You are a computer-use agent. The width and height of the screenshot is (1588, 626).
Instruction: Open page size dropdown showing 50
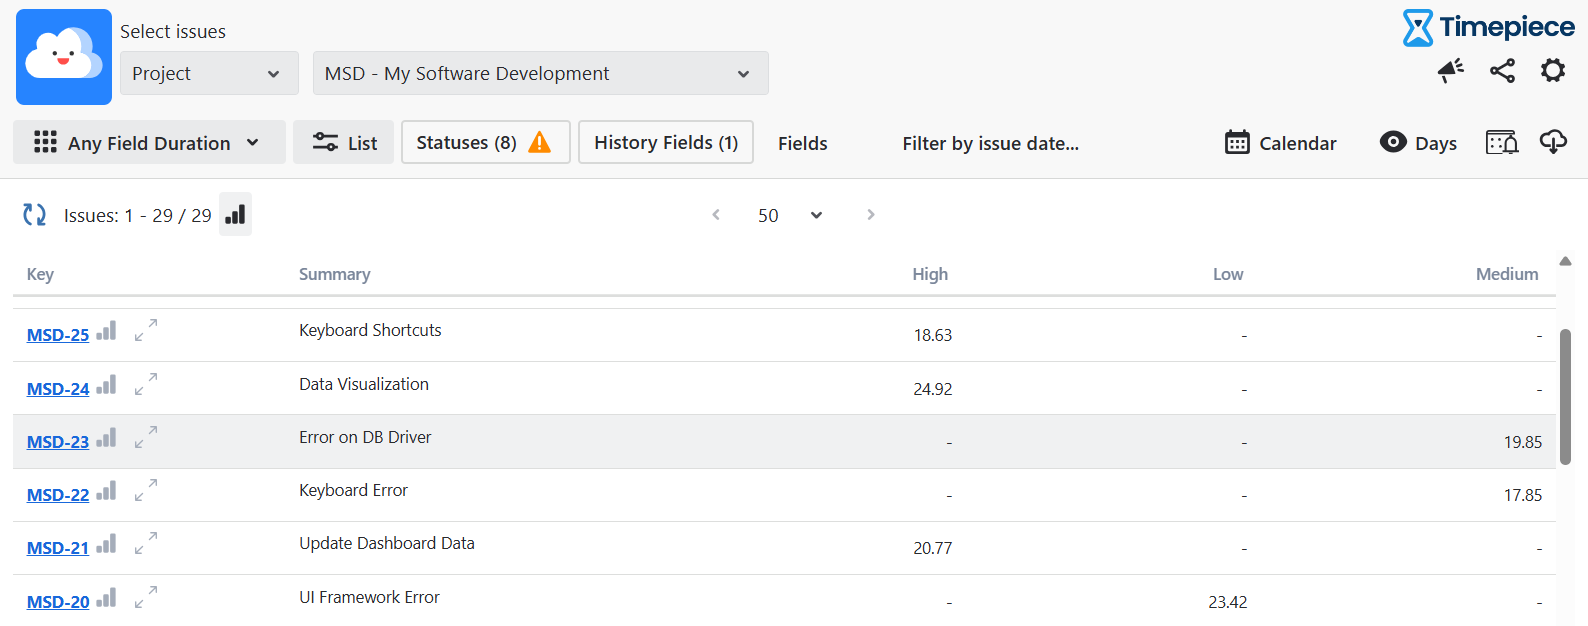(x=790, y=215)
